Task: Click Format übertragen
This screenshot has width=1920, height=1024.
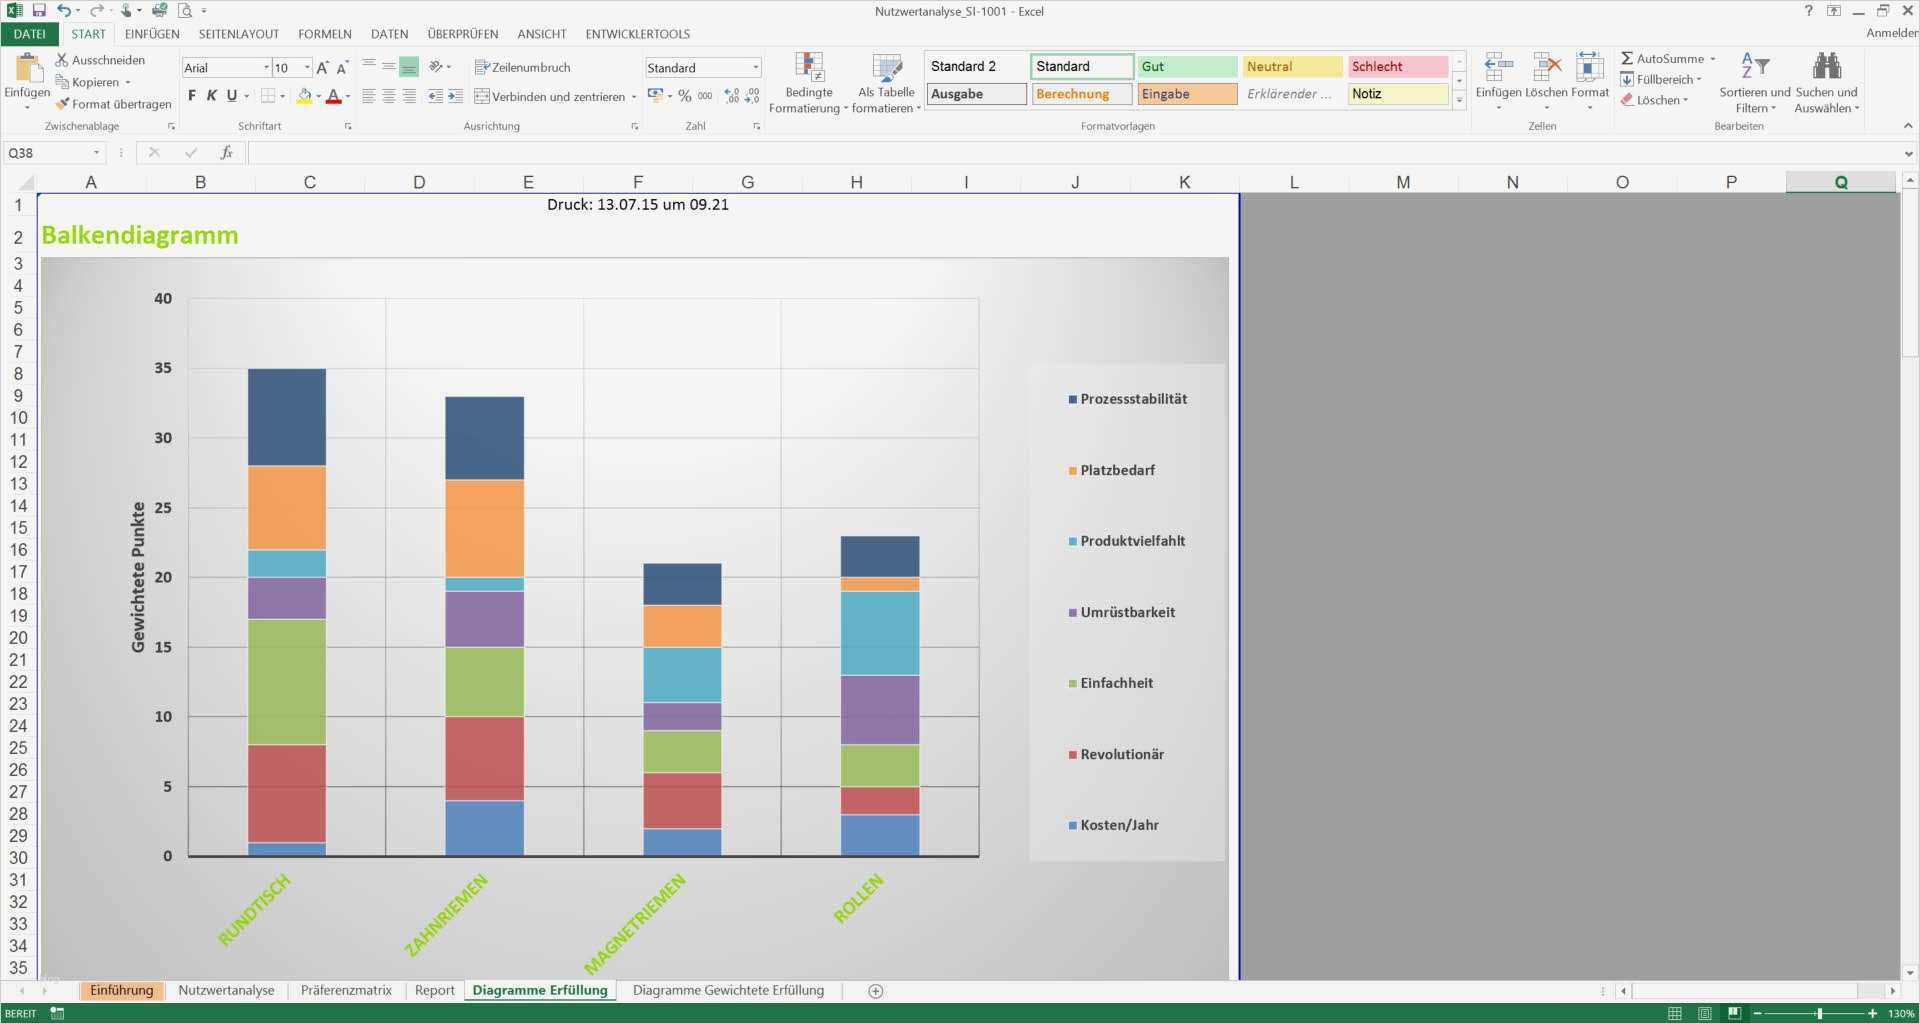Action: pos(113,103)
